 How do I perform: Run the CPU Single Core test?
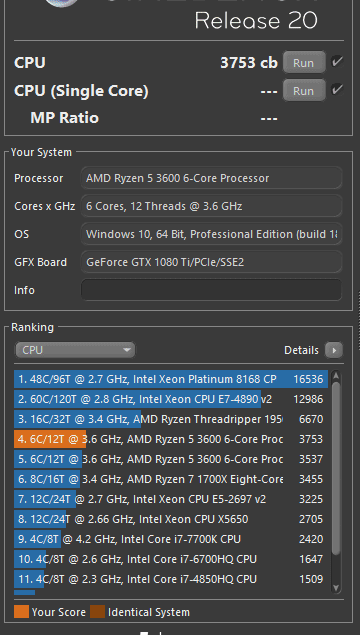[304, 90]
